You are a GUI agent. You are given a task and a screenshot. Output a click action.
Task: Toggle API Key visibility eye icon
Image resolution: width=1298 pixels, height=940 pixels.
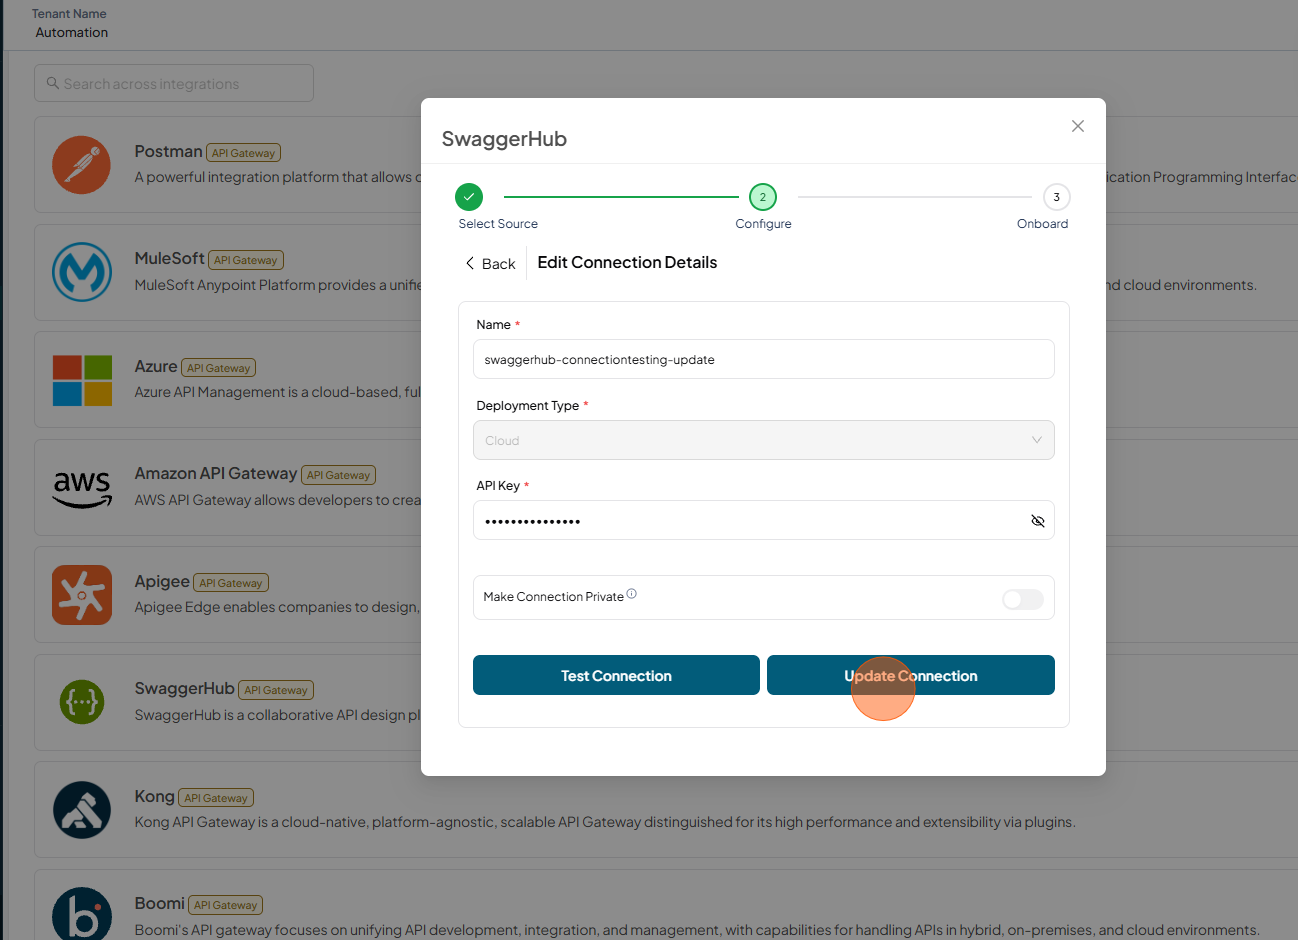click(x=1037, y=521)
